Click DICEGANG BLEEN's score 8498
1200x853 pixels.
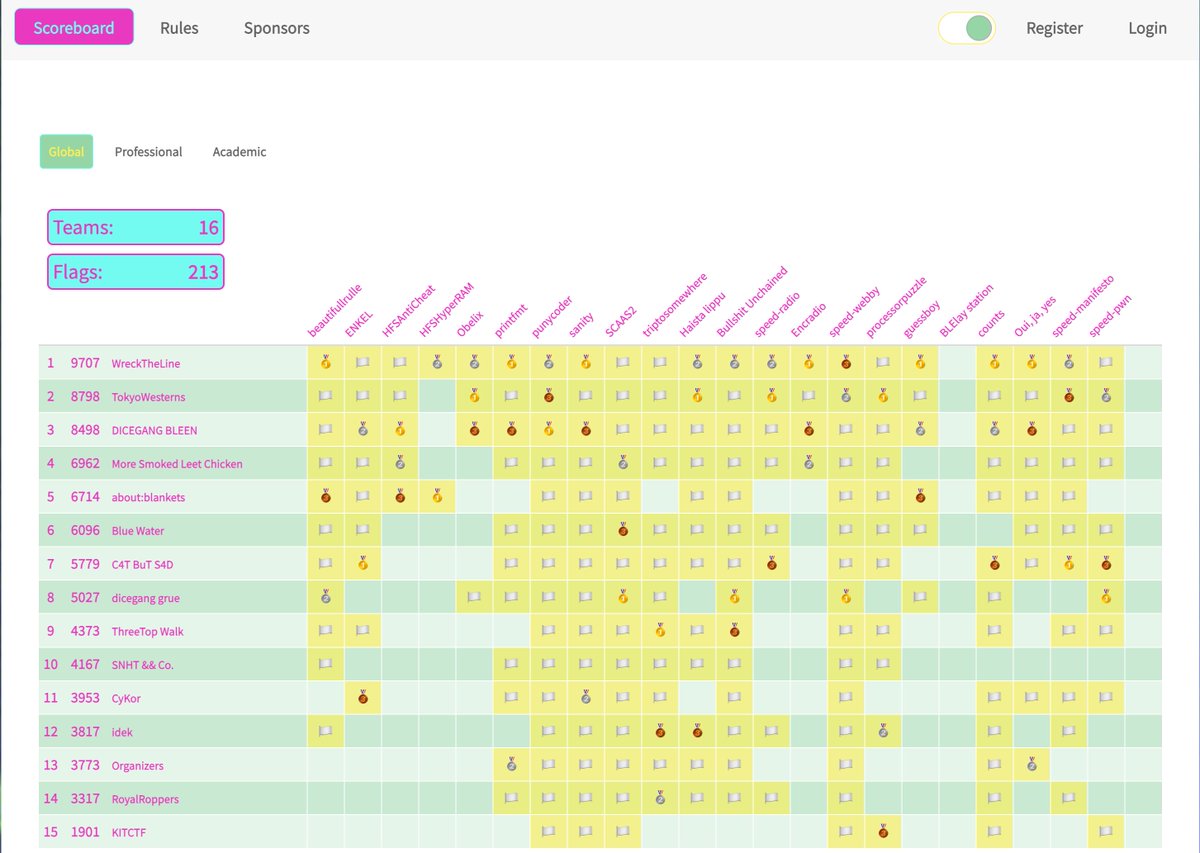pos(85,430)
